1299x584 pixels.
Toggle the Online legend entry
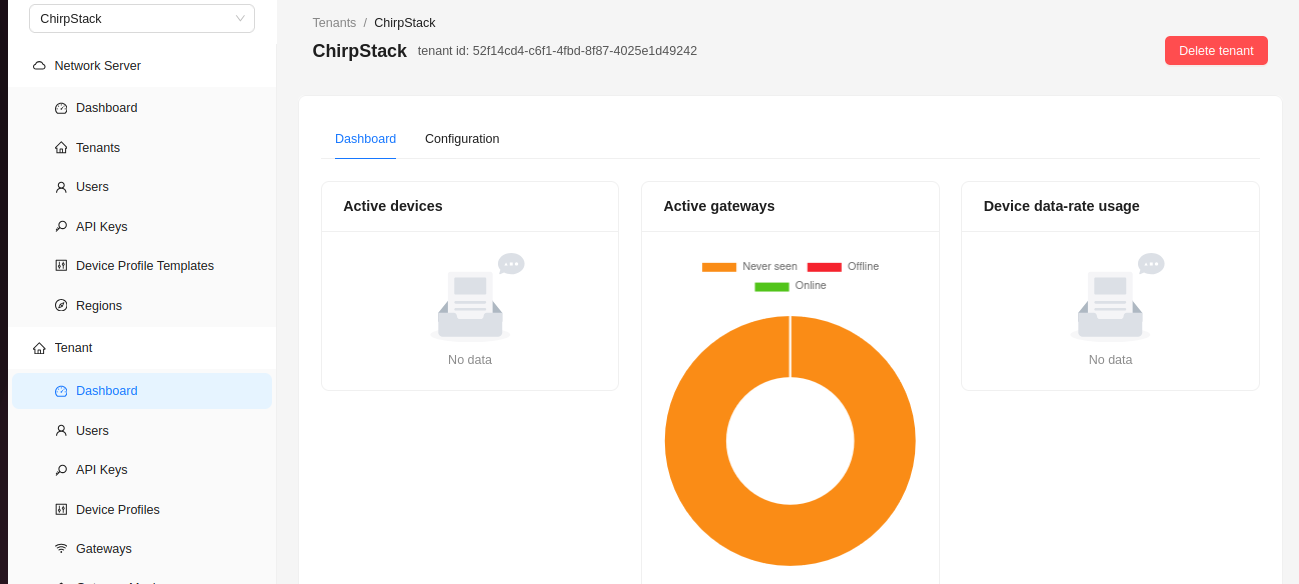(790, 286)
